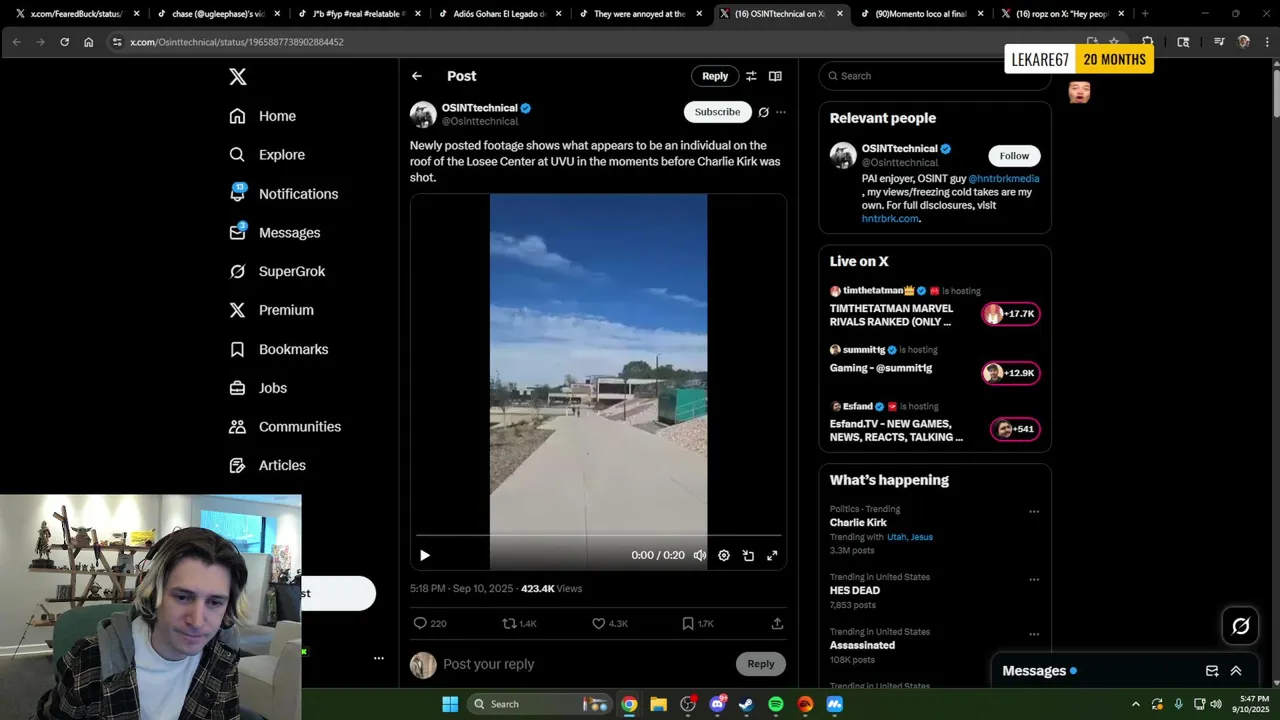Open Articles in the sidebar
Screen dimensions: 1280x720
[x=267, y=465]
